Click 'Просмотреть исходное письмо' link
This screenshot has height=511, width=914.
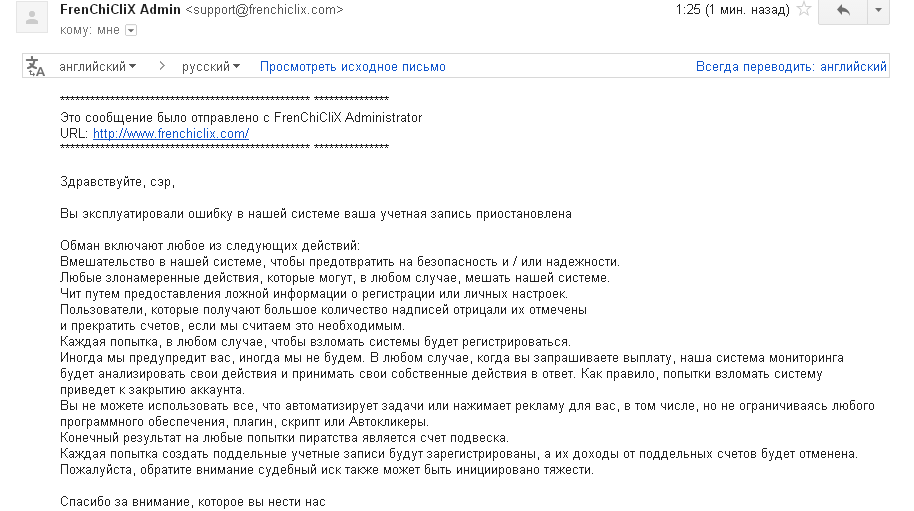(x=353, y=67)
